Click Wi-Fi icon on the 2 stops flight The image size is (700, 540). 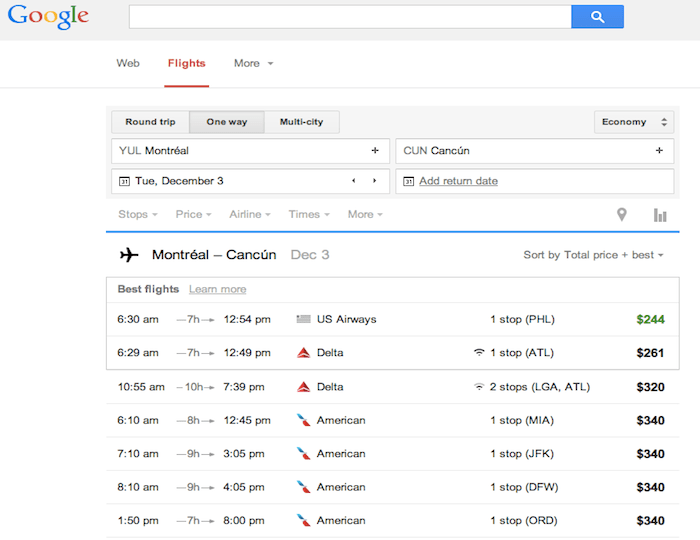479,386
